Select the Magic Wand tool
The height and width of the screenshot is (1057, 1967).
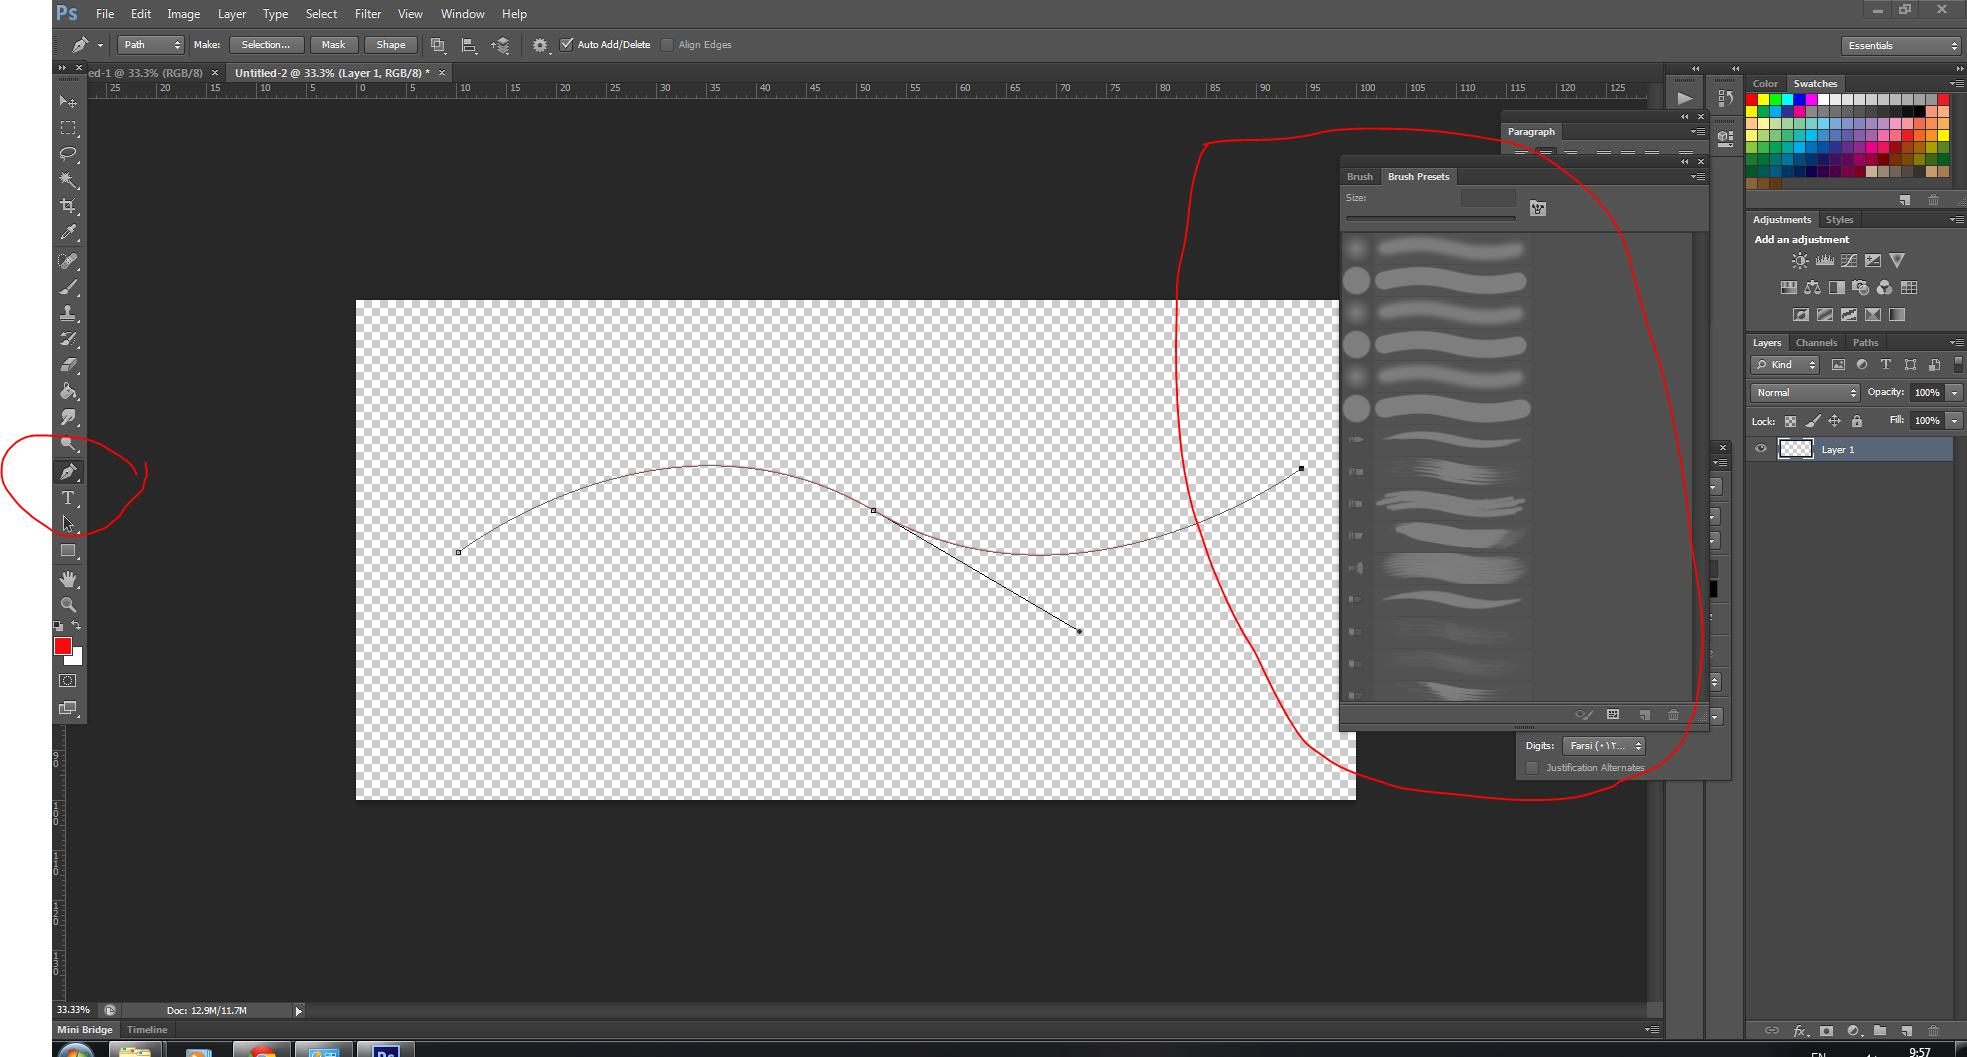[x=68, y=180]
